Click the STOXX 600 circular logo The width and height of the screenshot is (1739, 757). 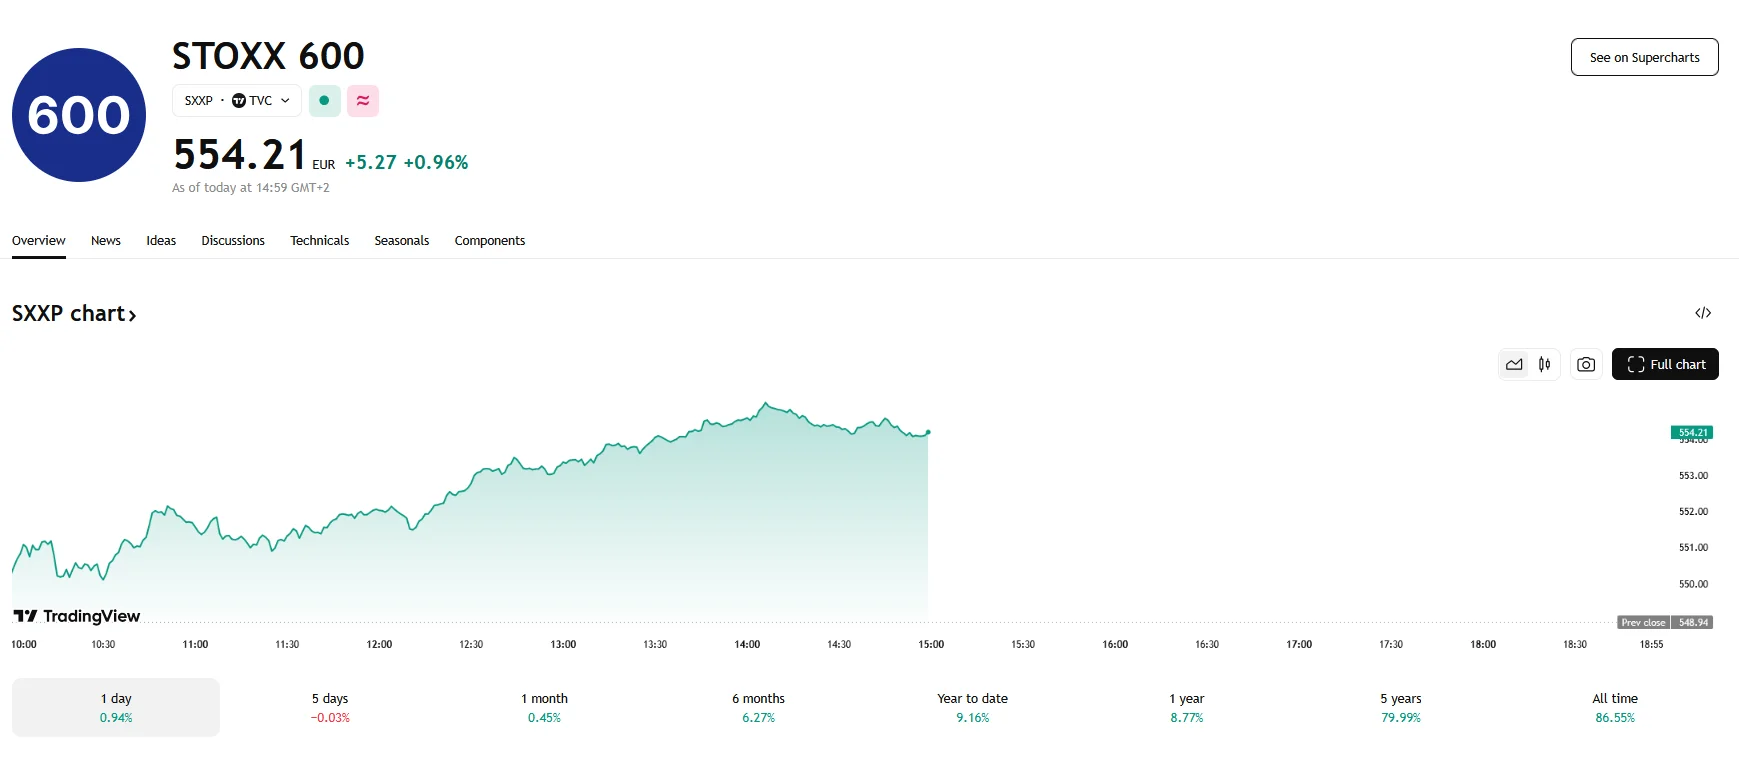click(x=78, y=114)
